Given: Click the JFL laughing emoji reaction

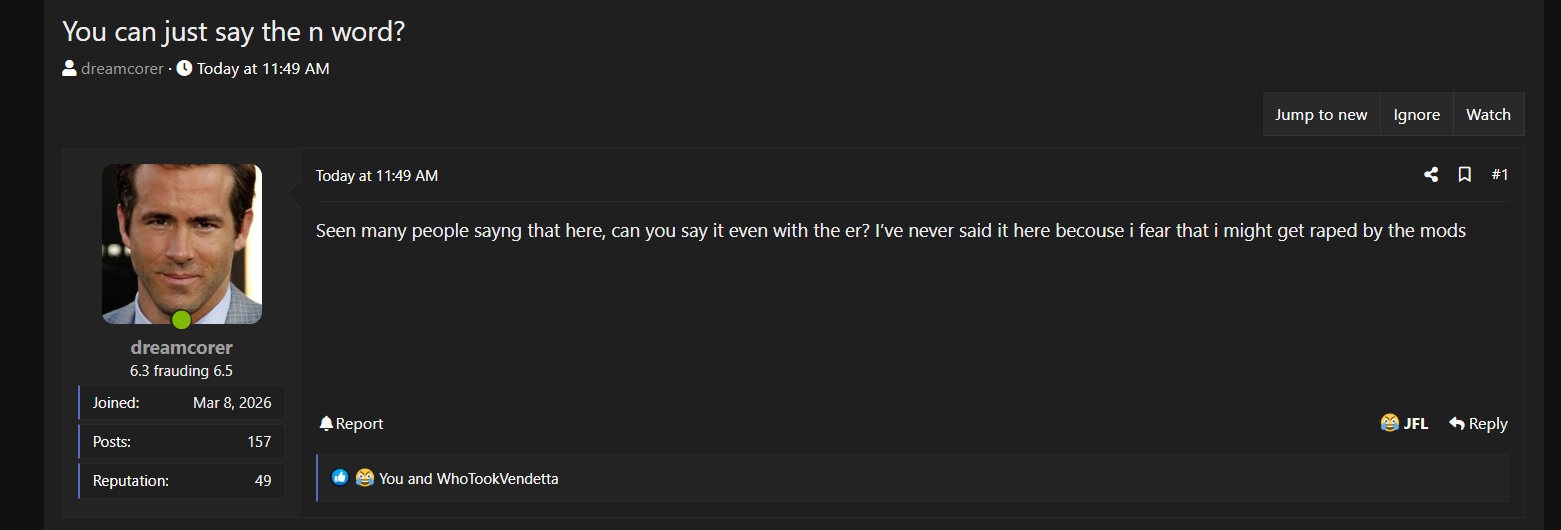Looking at the screenshot, I should coord(1389,423).
